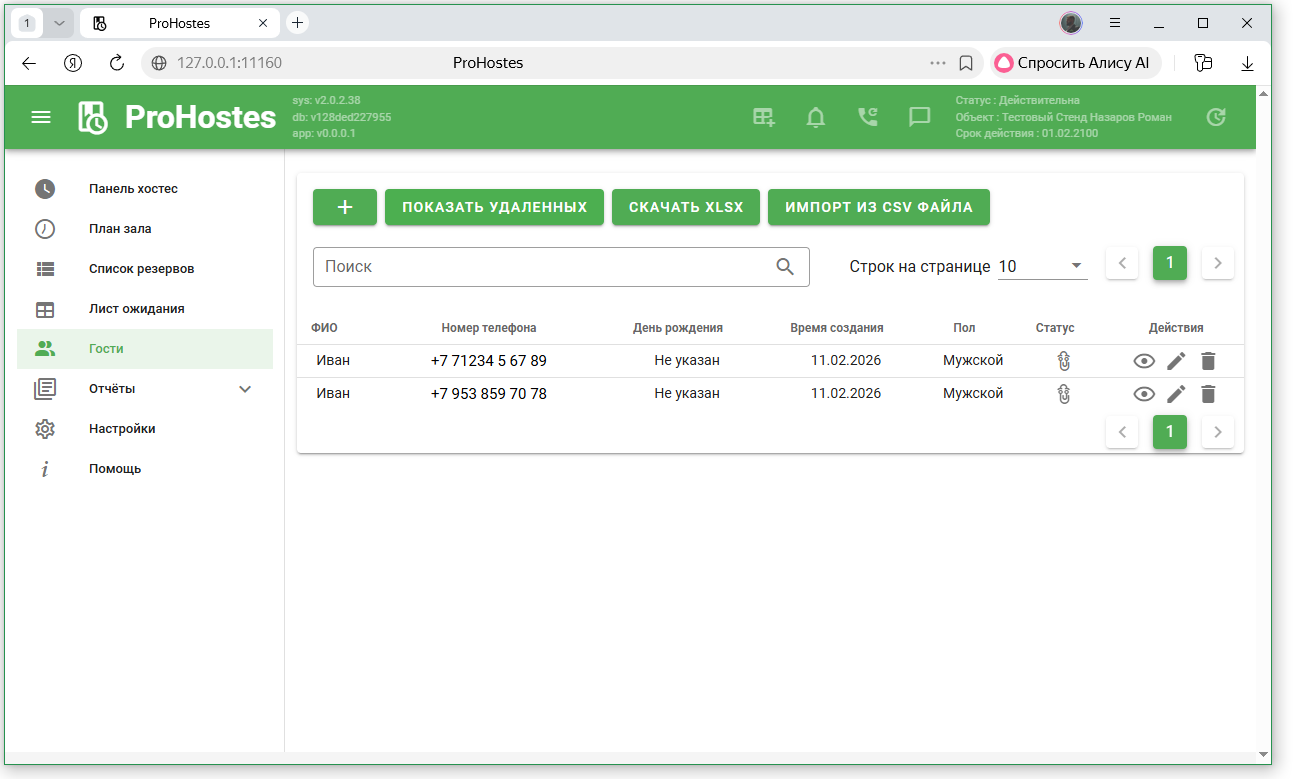
Task: Delete the guest with phone +7 71234 5 67 89
Action: 1208,361
